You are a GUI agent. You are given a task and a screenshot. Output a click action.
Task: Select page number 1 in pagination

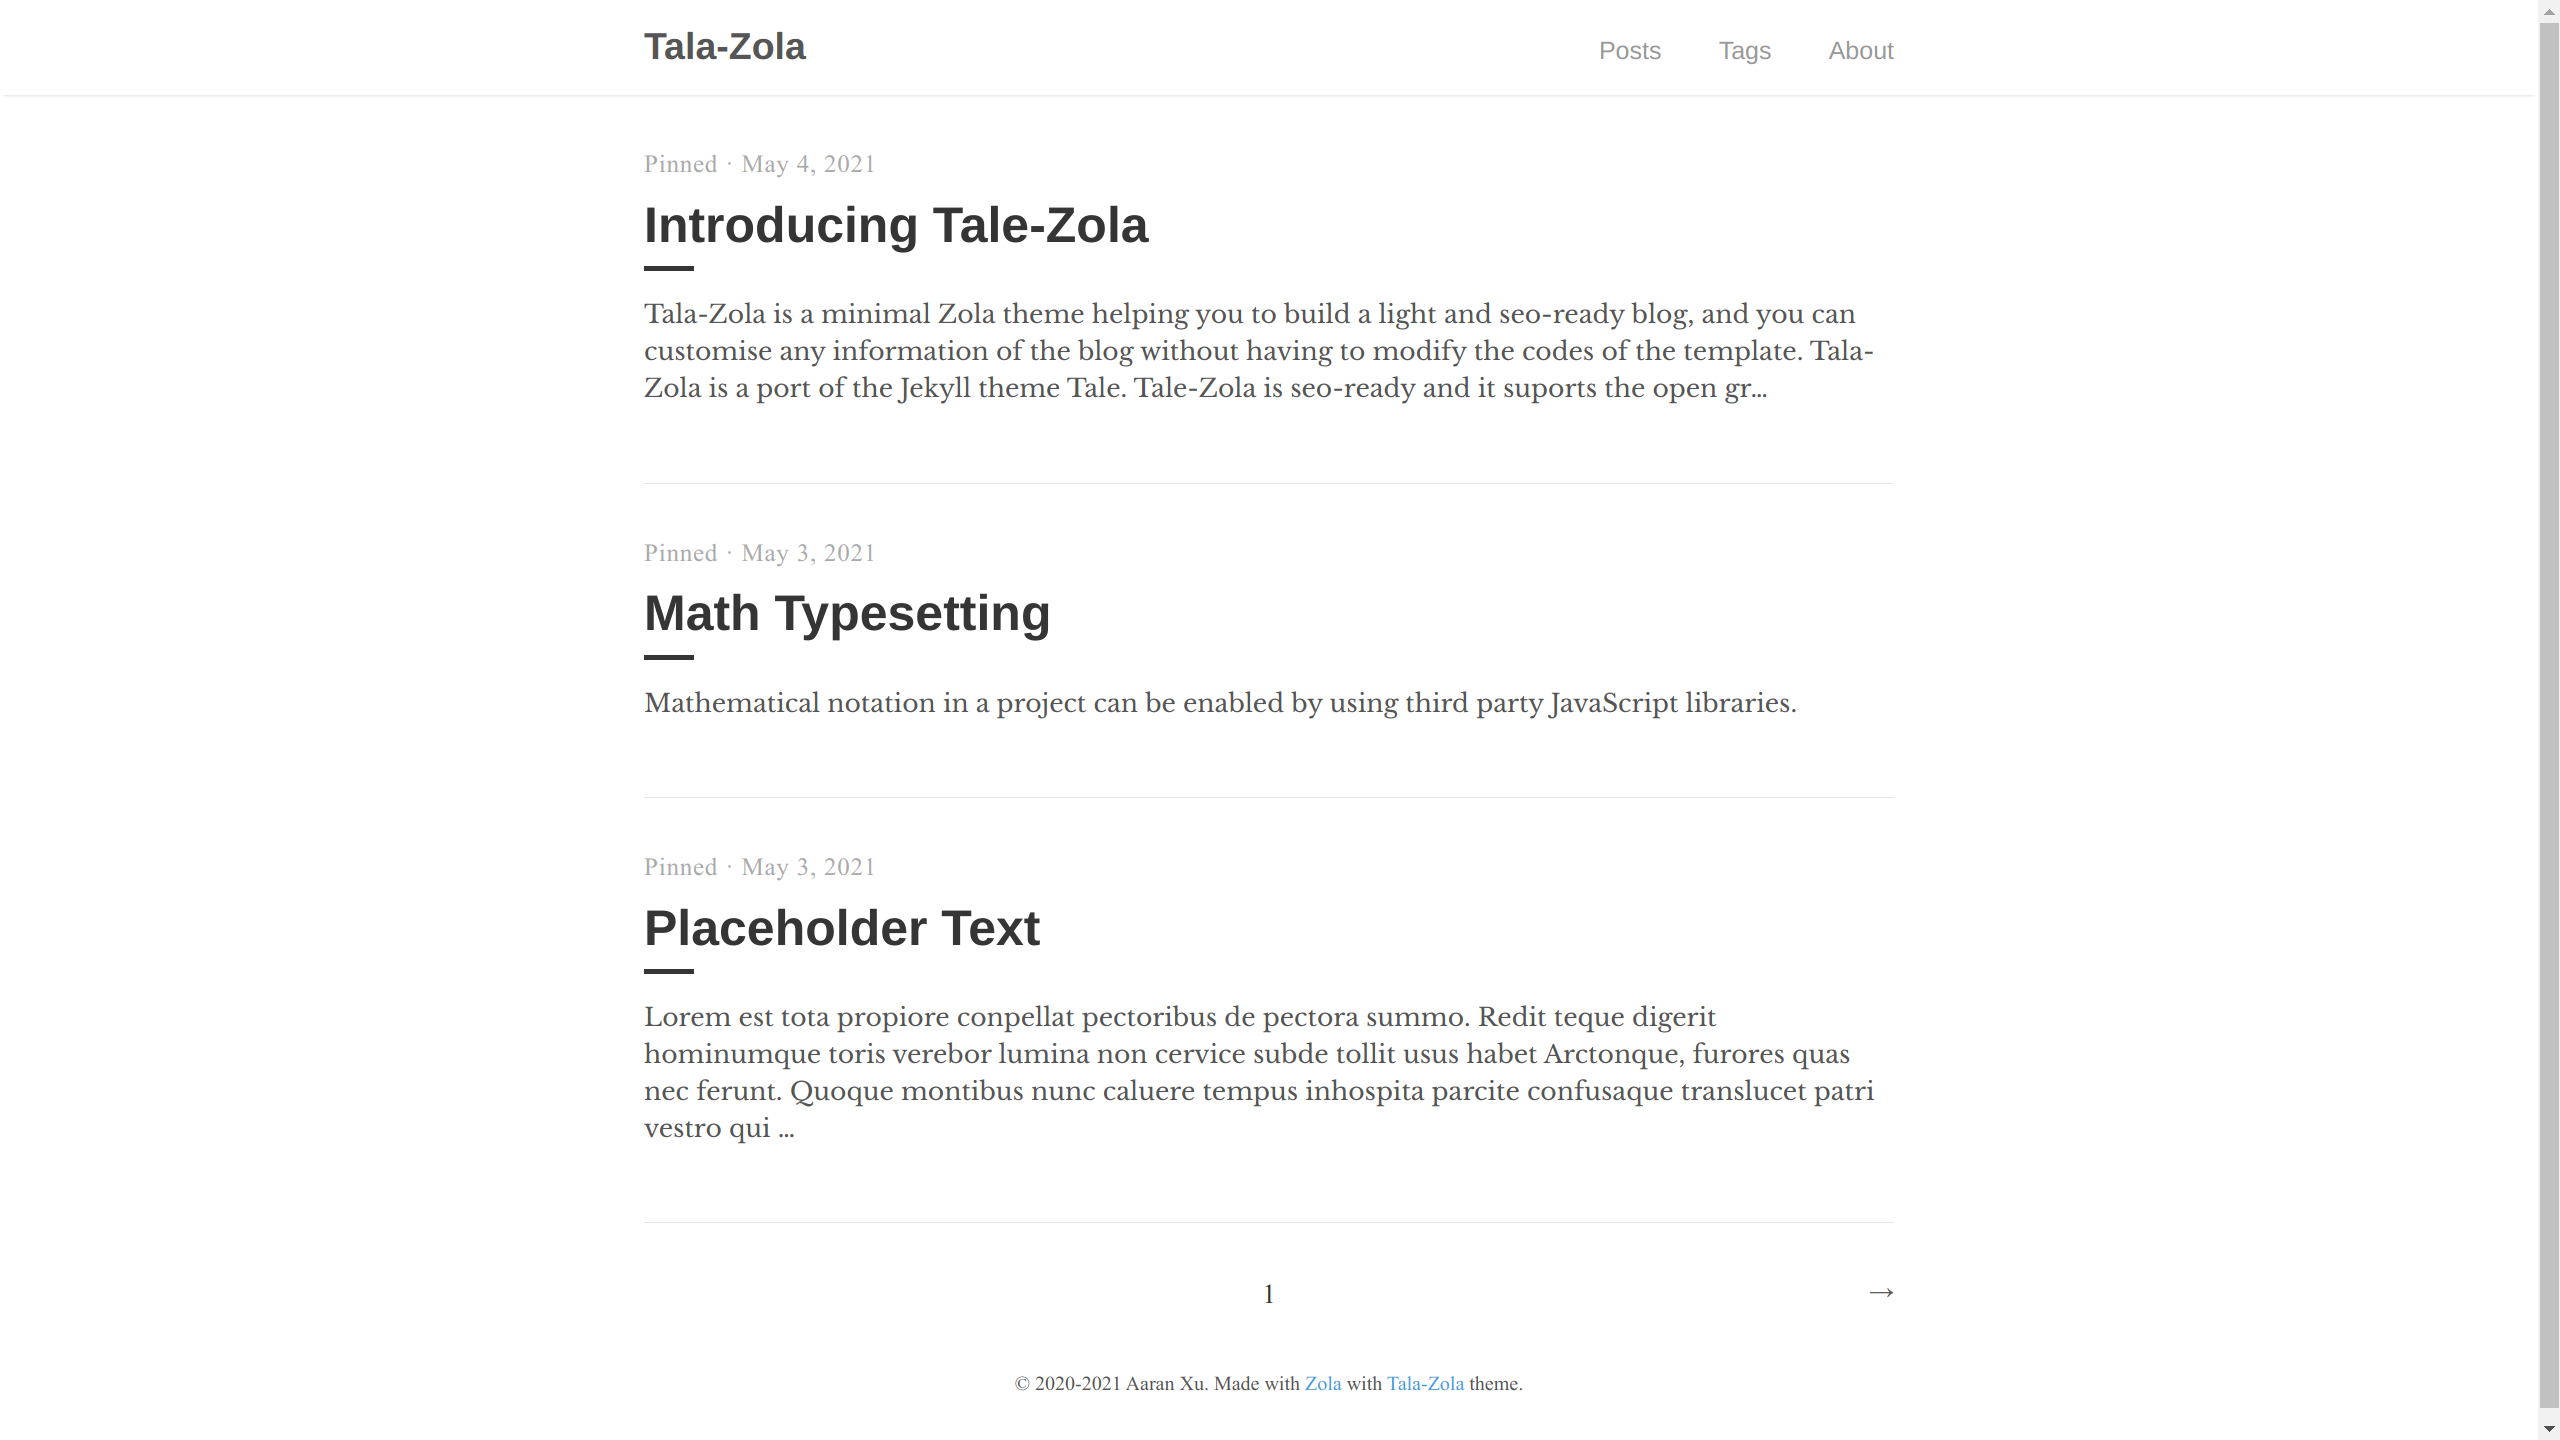click(1268, 1292)
